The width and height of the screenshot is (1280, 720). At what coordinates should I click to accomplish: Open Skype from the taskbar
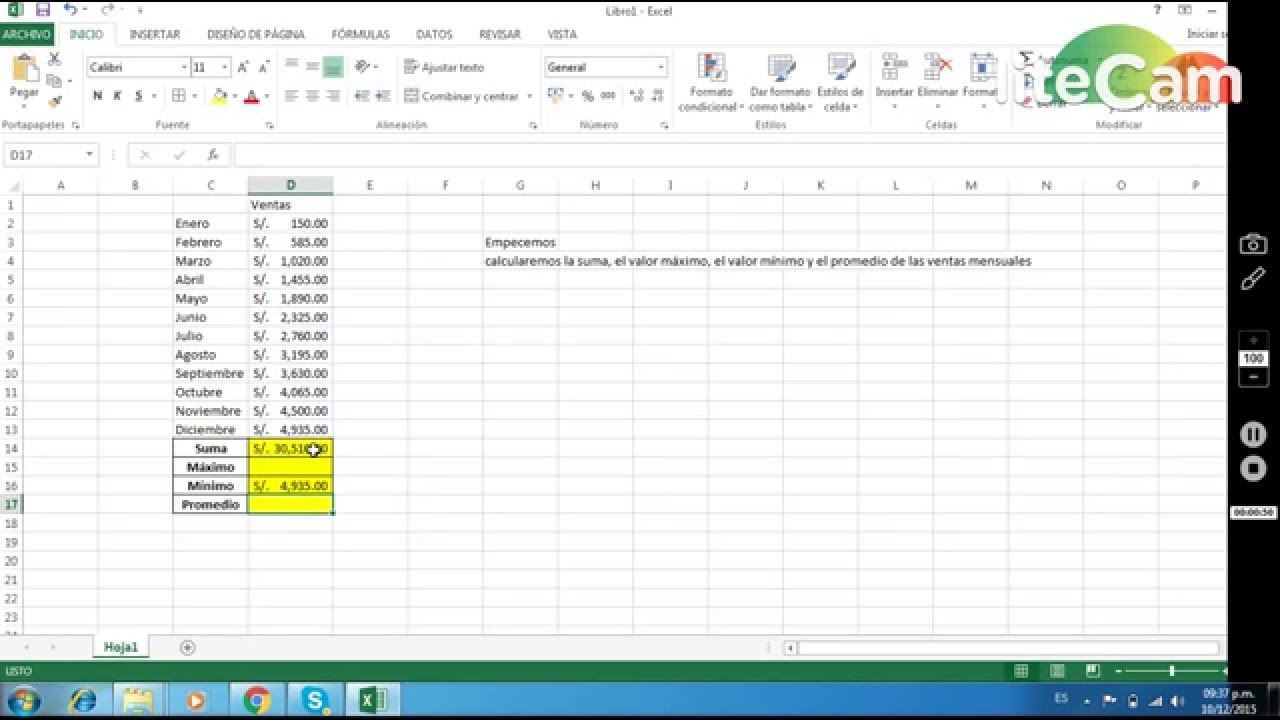coord(315,701)
